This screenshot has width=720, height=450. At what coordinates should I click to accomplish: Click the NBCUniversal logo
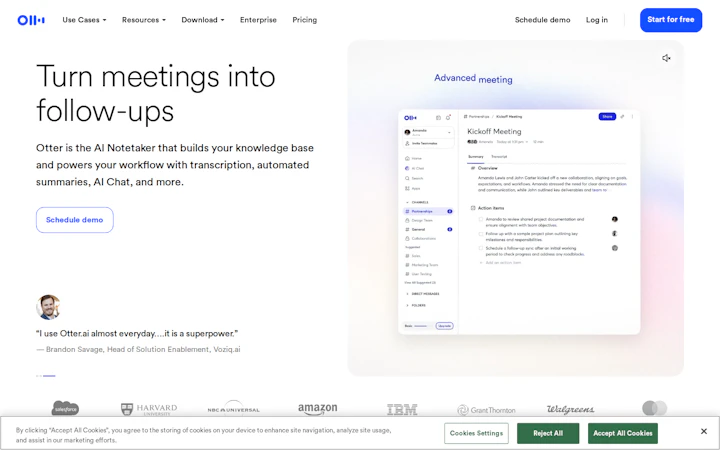pos(233,409)
